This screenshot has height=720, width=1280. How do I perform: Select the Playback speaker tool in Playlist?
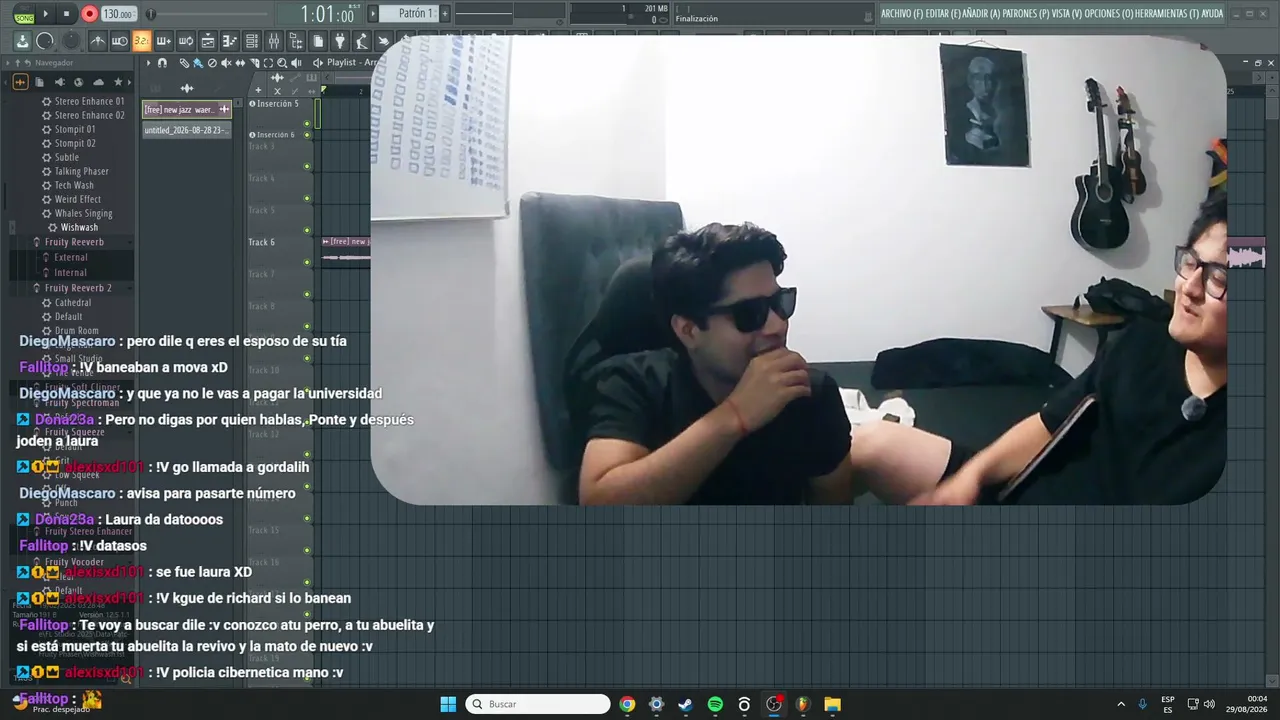[x=296, y=63]
